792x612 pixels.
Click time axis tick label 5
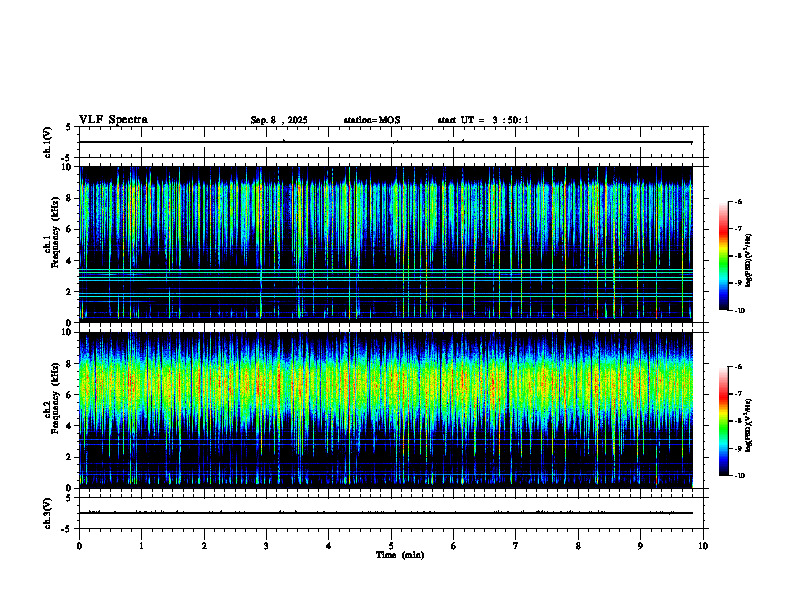pos(391,546)
